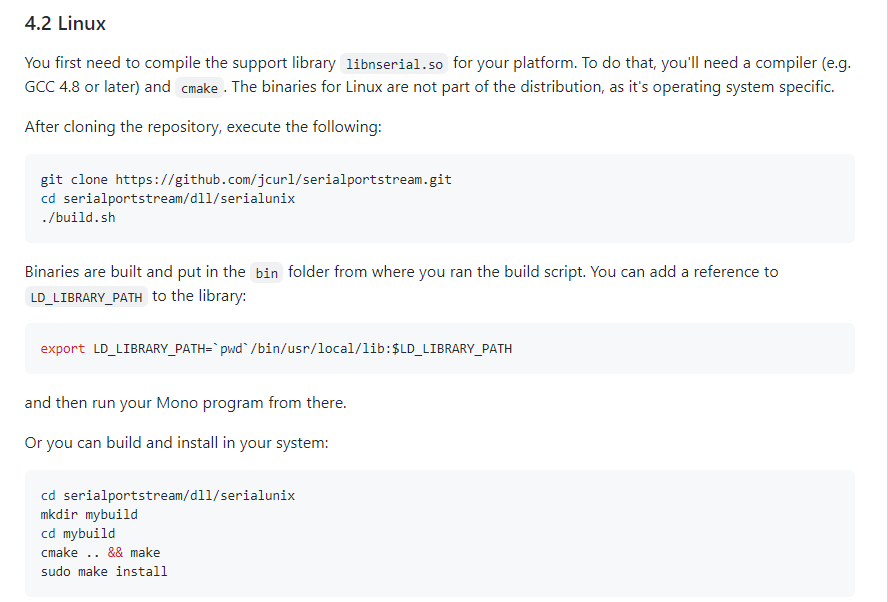Click the "and then run your Mono program" text
This screenshot has height=602, width=888.
coord(185,403)
